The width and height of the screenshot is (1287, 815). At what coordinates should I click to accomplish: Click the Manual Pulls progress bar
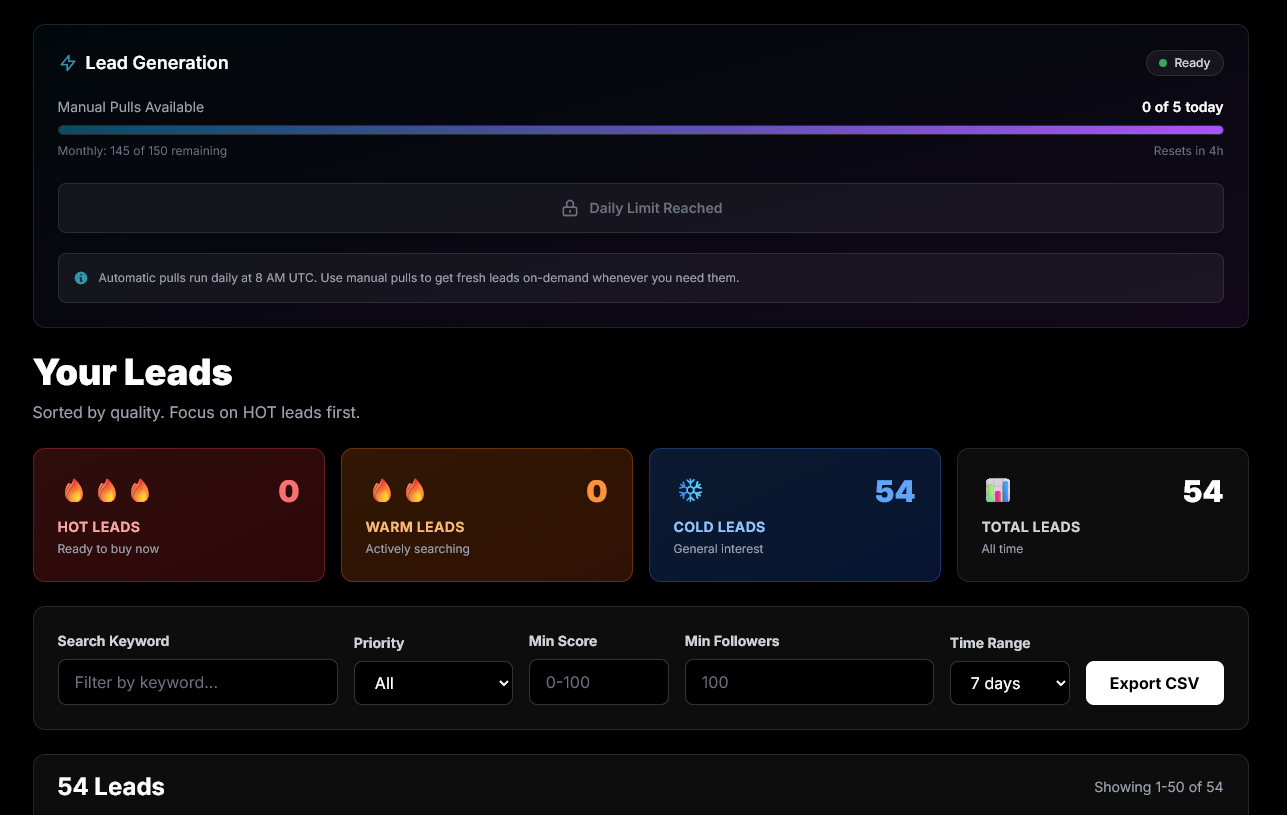[640, 129]
